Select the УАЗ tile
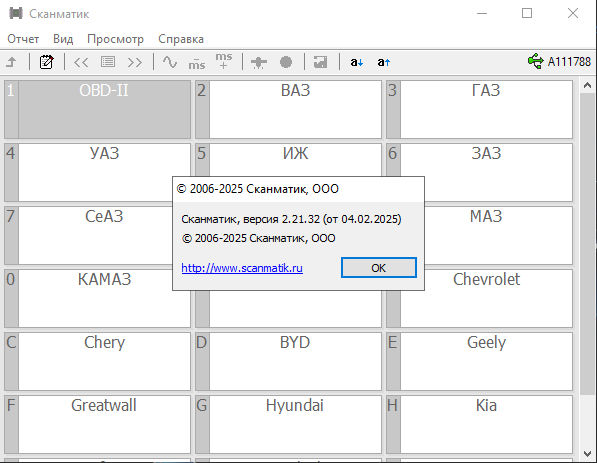Image resolution: width=597 pixels, height=463 pixels. (x=97, y=172)
